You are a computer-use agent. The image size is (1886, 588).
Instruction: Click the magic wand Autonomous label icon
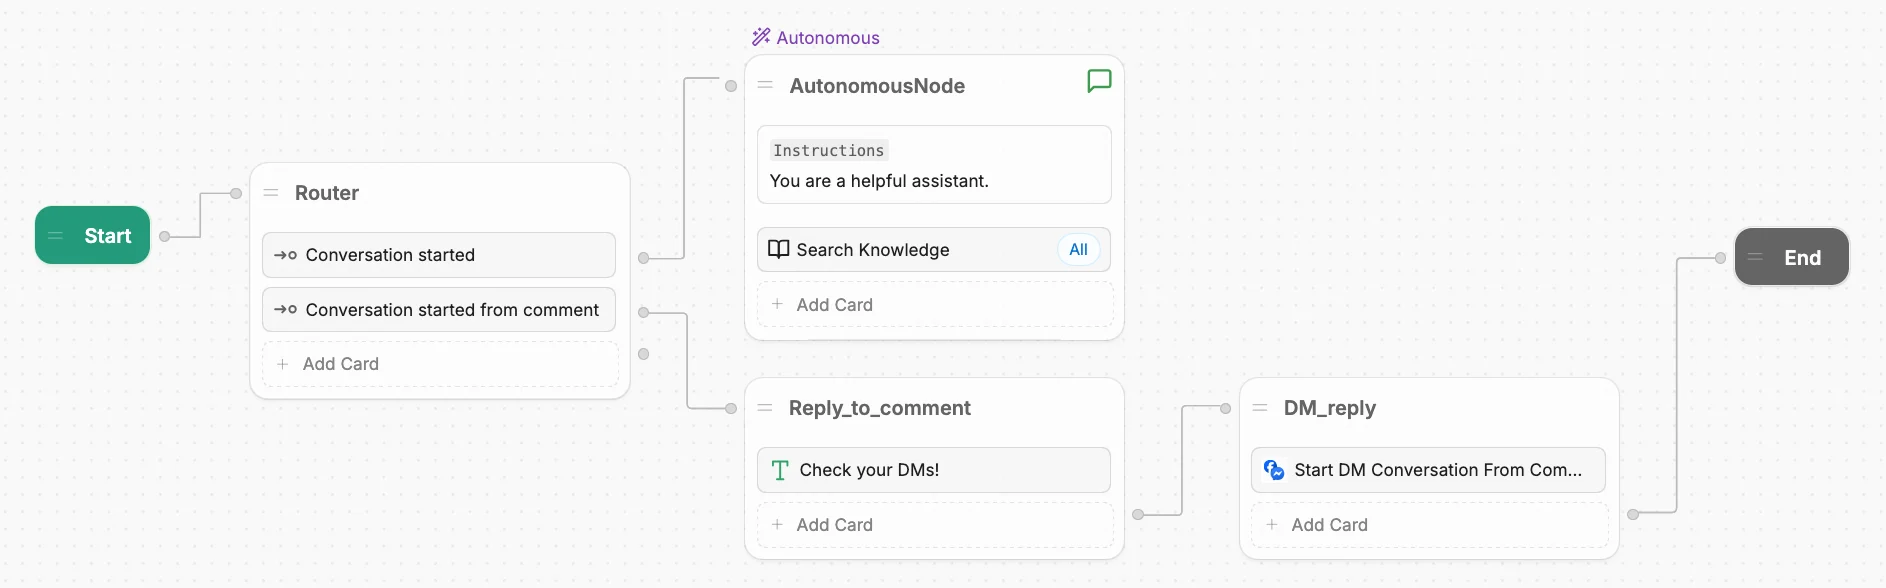click(x=761, y=37)
